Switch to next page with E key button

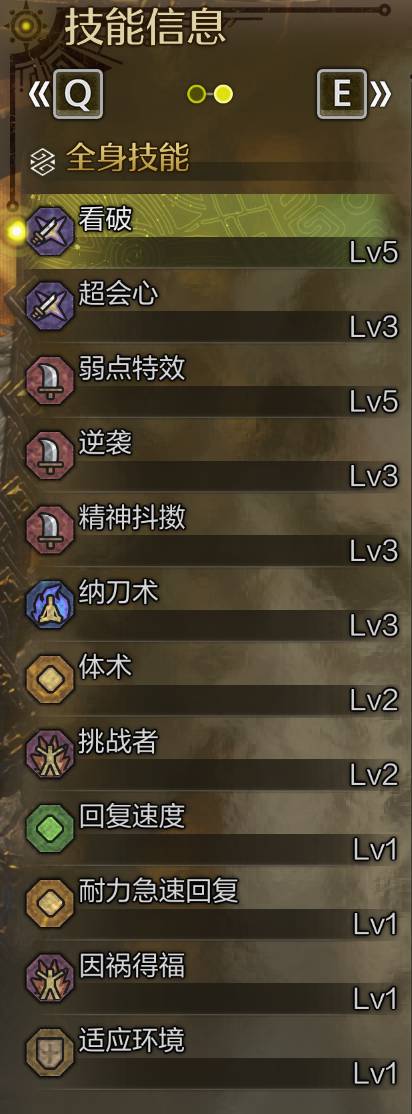pos(342,94)
